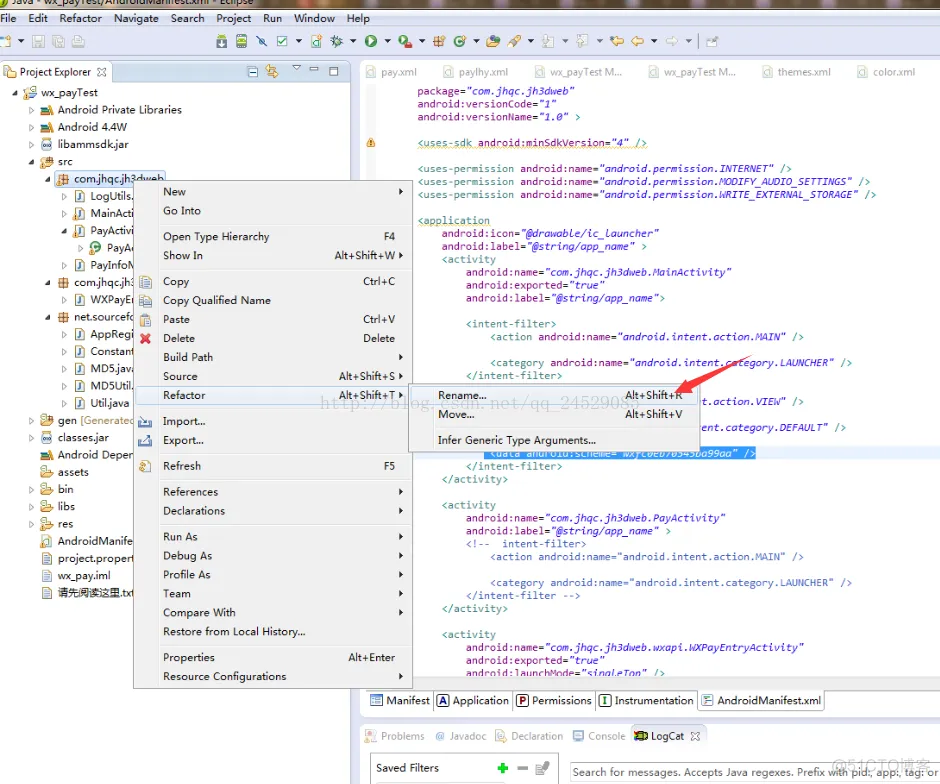
Task: Click the Refresh icon in context menu
Action: (x=145, y=466)
